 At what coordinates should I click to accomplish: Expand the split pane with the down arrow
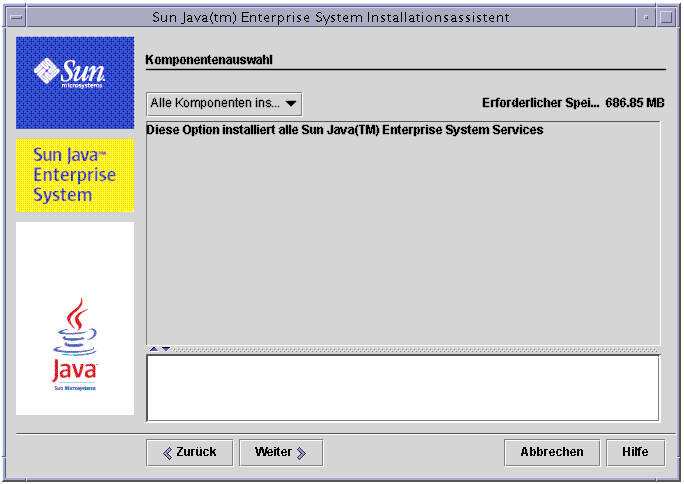pyautogui.click(x=166, y=349)
